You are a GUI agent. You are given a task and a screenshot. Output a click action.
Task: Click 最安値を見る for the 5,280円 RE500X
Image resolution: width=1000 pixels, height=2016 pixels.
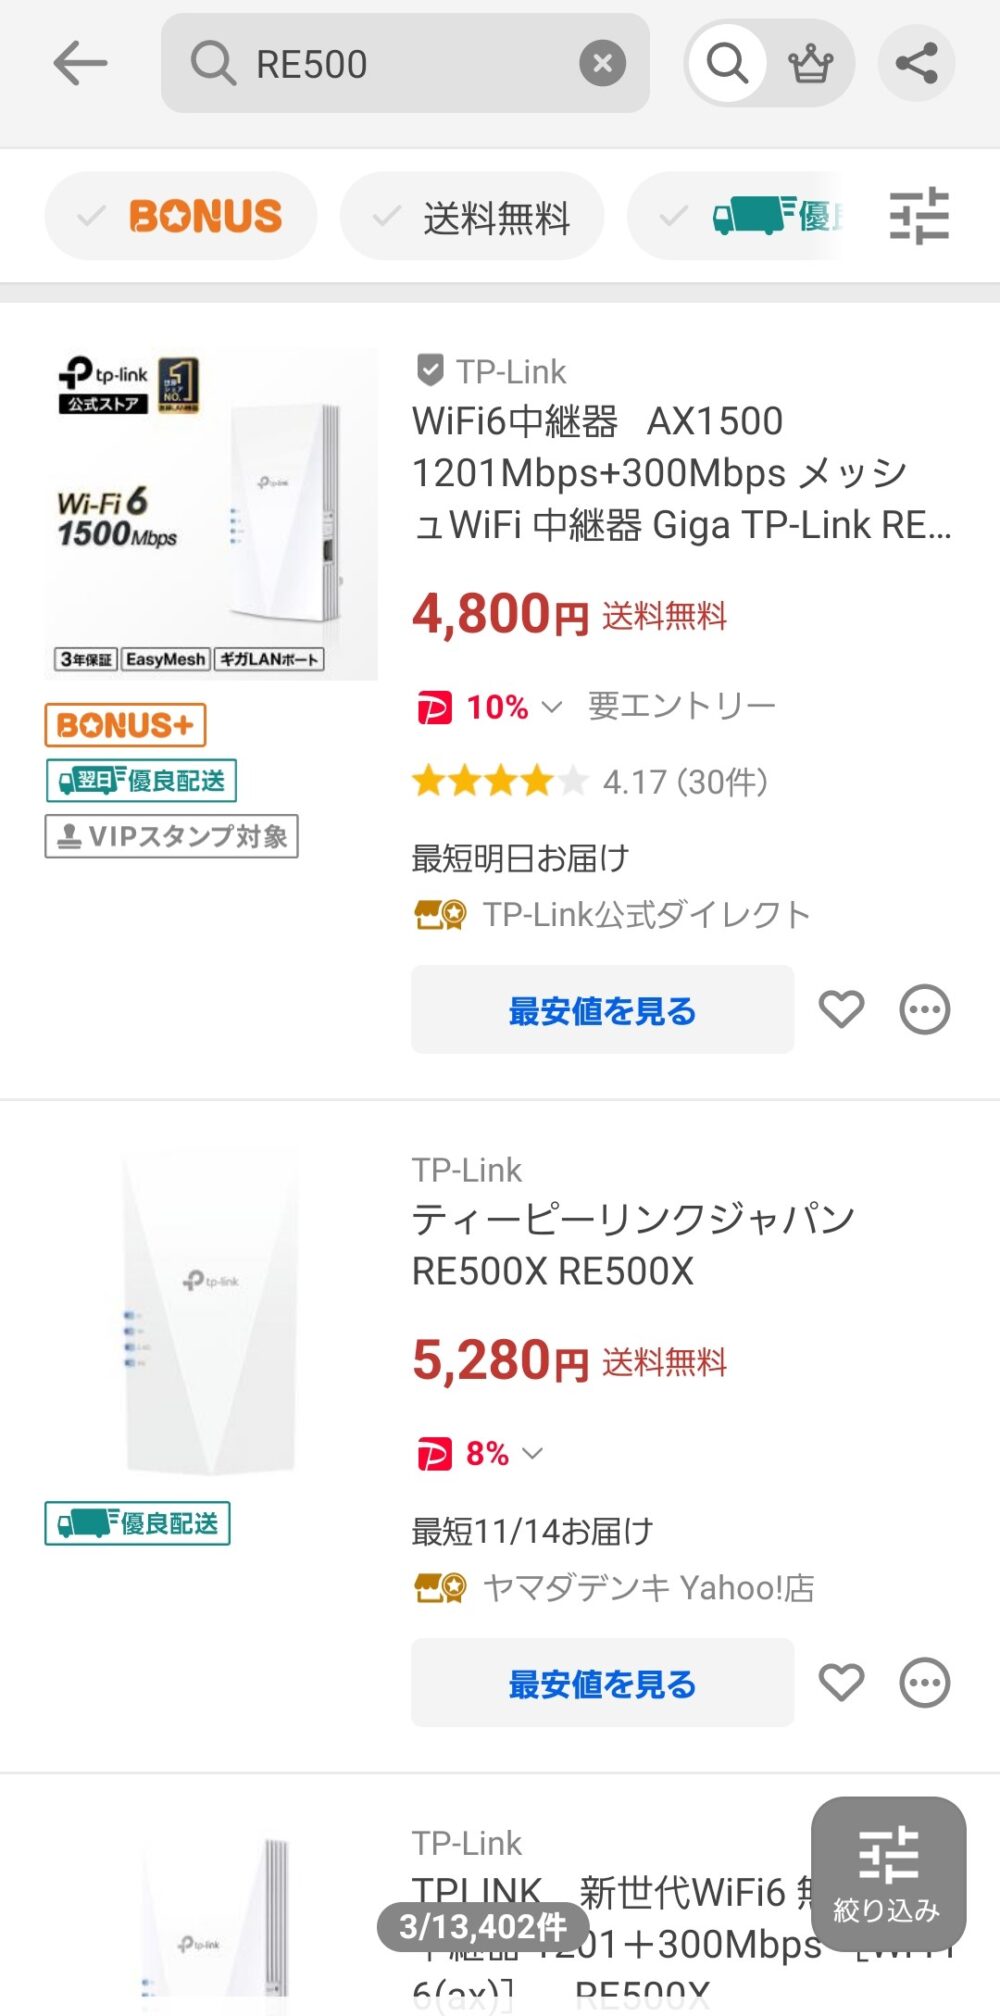(602, 1683)
